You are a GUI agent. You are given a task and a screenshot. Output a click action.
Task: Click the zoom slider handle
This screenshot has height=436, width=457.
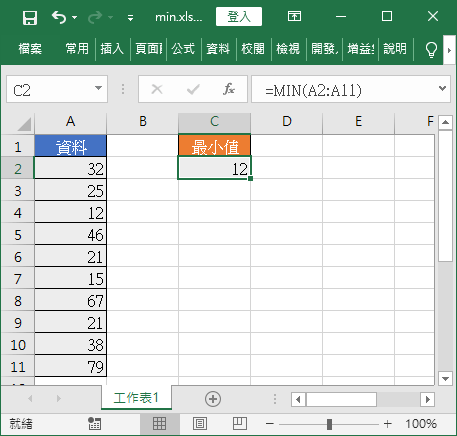coord(329,424)
